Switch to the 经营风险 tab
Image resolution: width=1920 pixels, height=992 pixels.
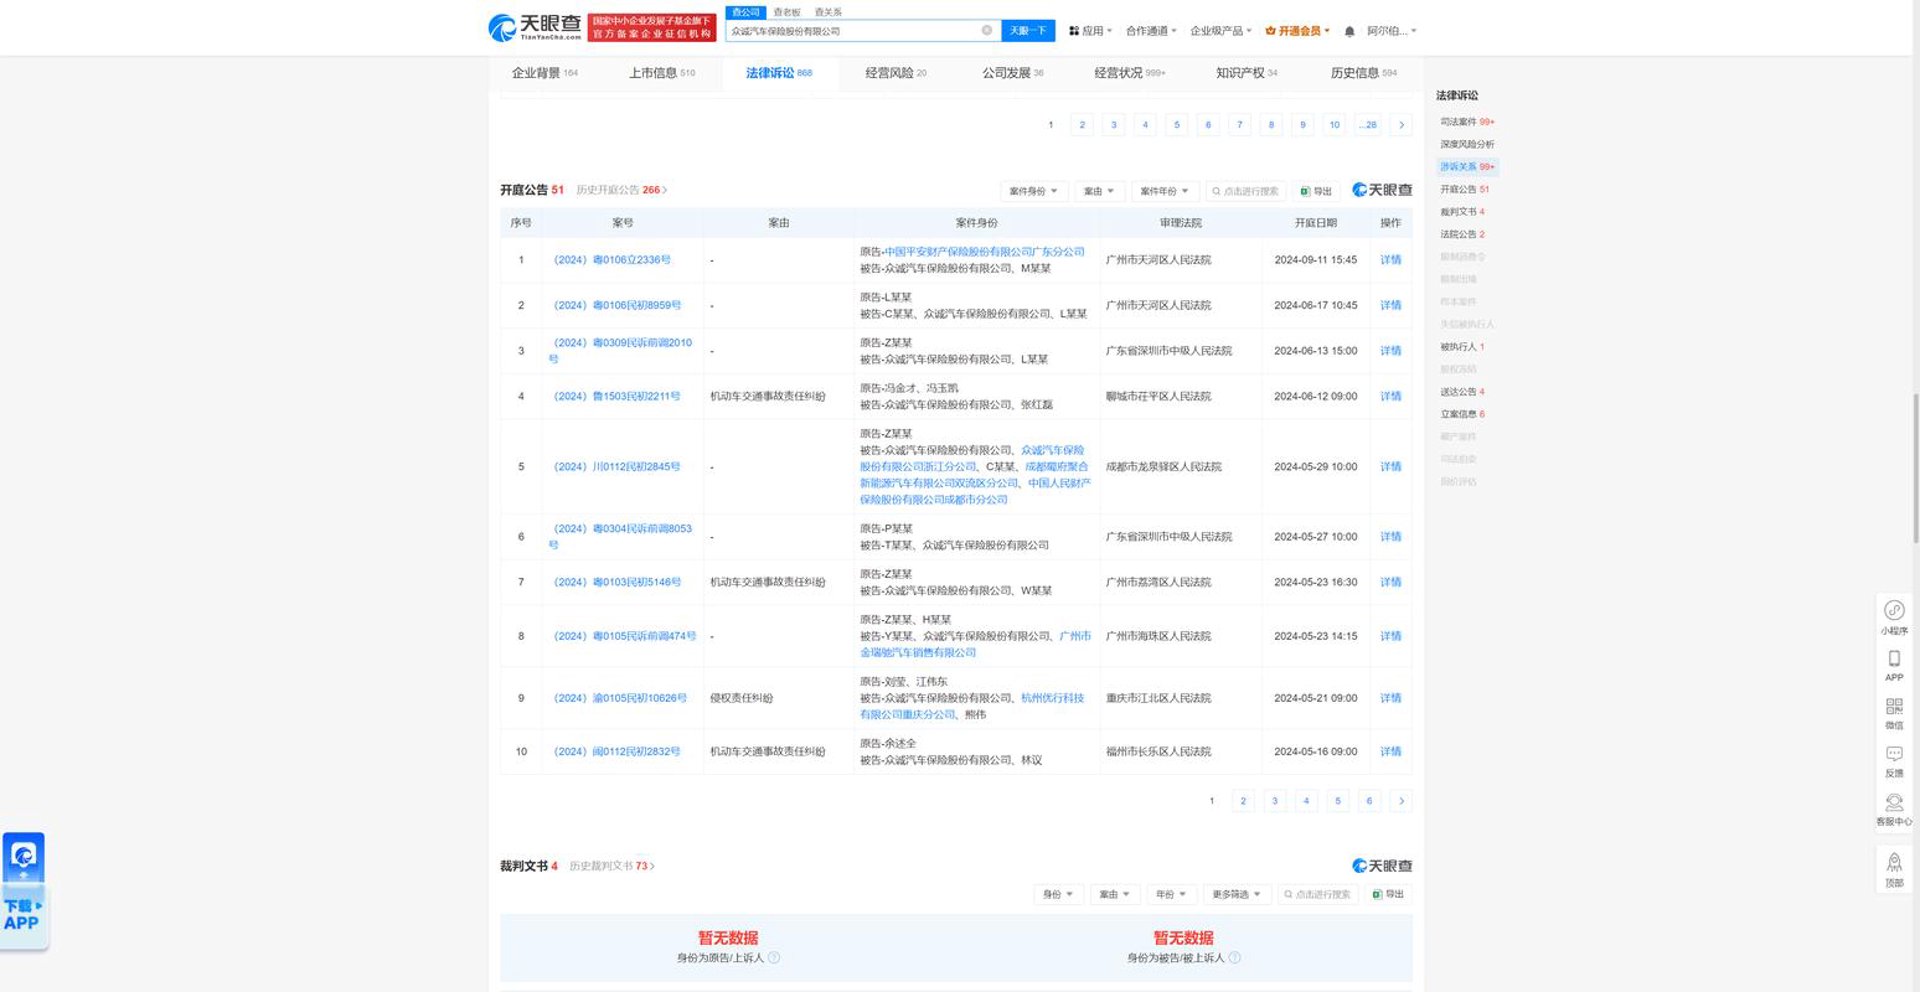tap(896, 73)
